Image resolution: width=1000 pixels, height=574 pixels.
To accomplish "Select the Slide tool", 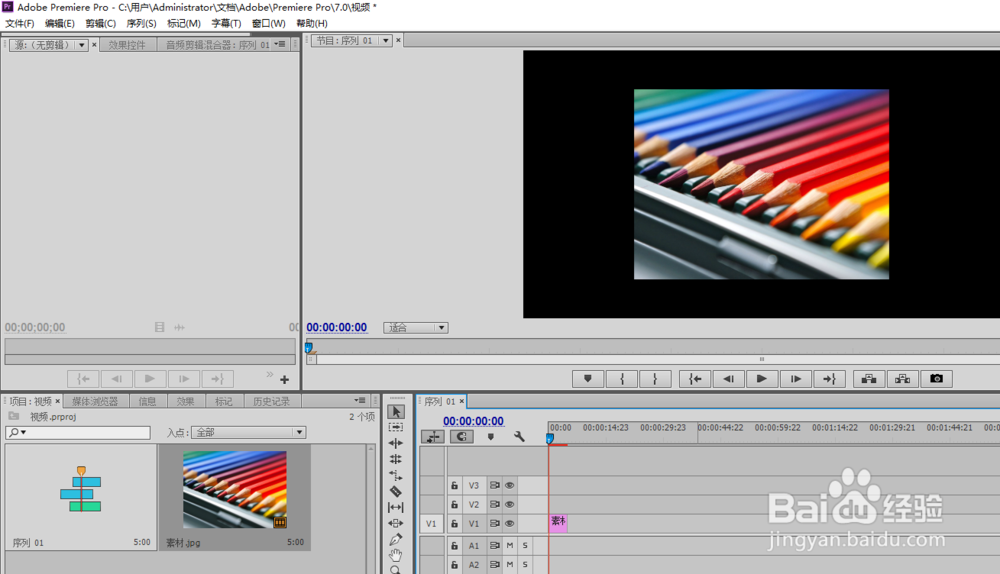I will pyautogui.click(x=395, y=523).
